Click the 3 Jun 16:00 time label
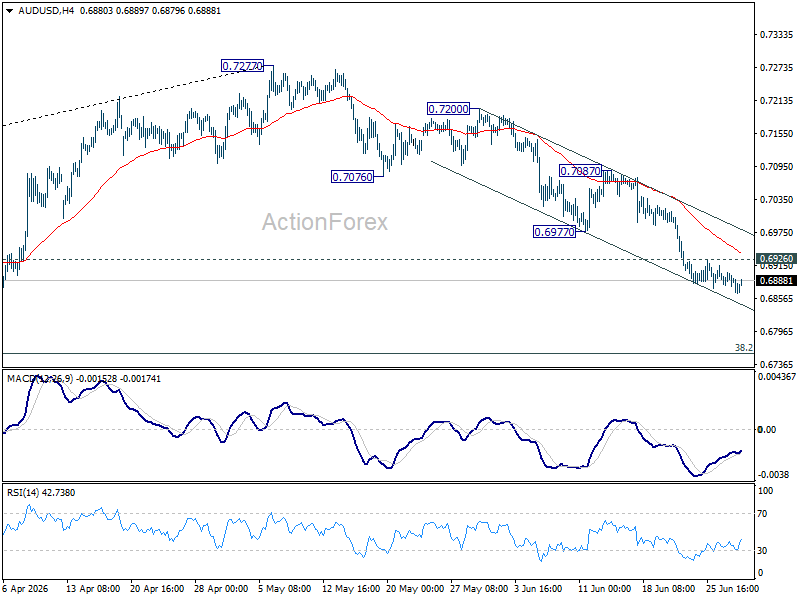This screenshot has width=800, height=600. (x=538, y=588)
